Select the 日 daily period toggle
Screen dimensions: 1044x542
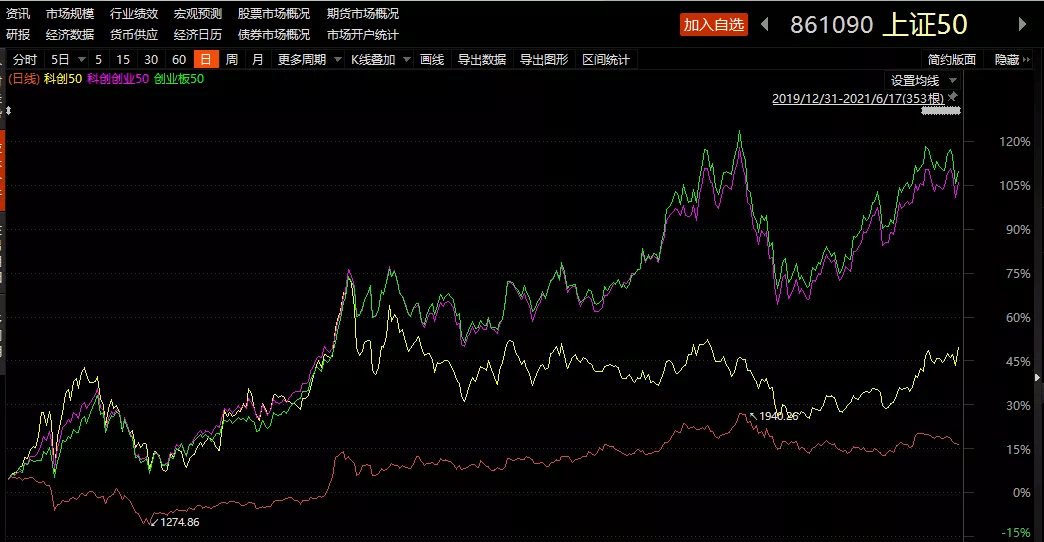(x=205, y=60)
